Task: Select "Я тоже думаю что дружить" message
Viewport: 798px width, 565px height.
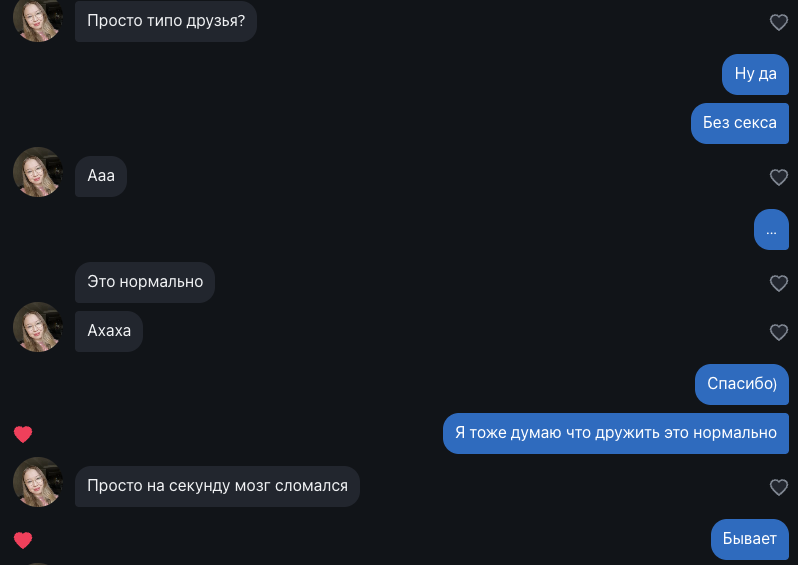Action: (x=615, y=433)
